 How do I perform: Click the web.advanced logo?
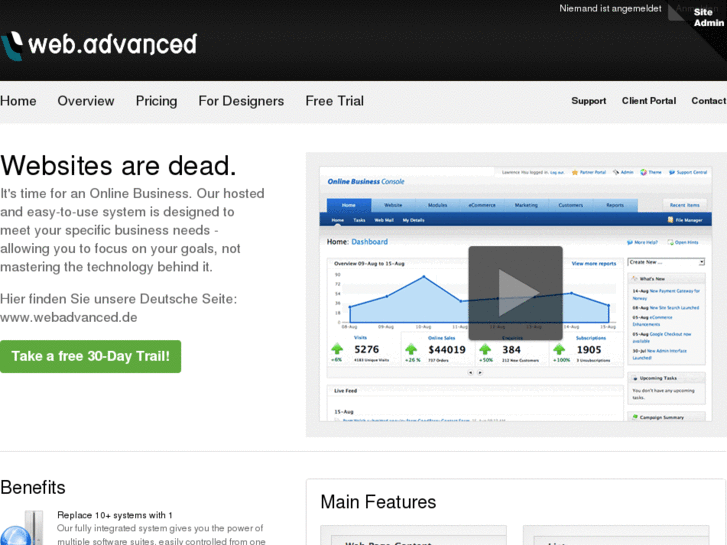(99, 45)
